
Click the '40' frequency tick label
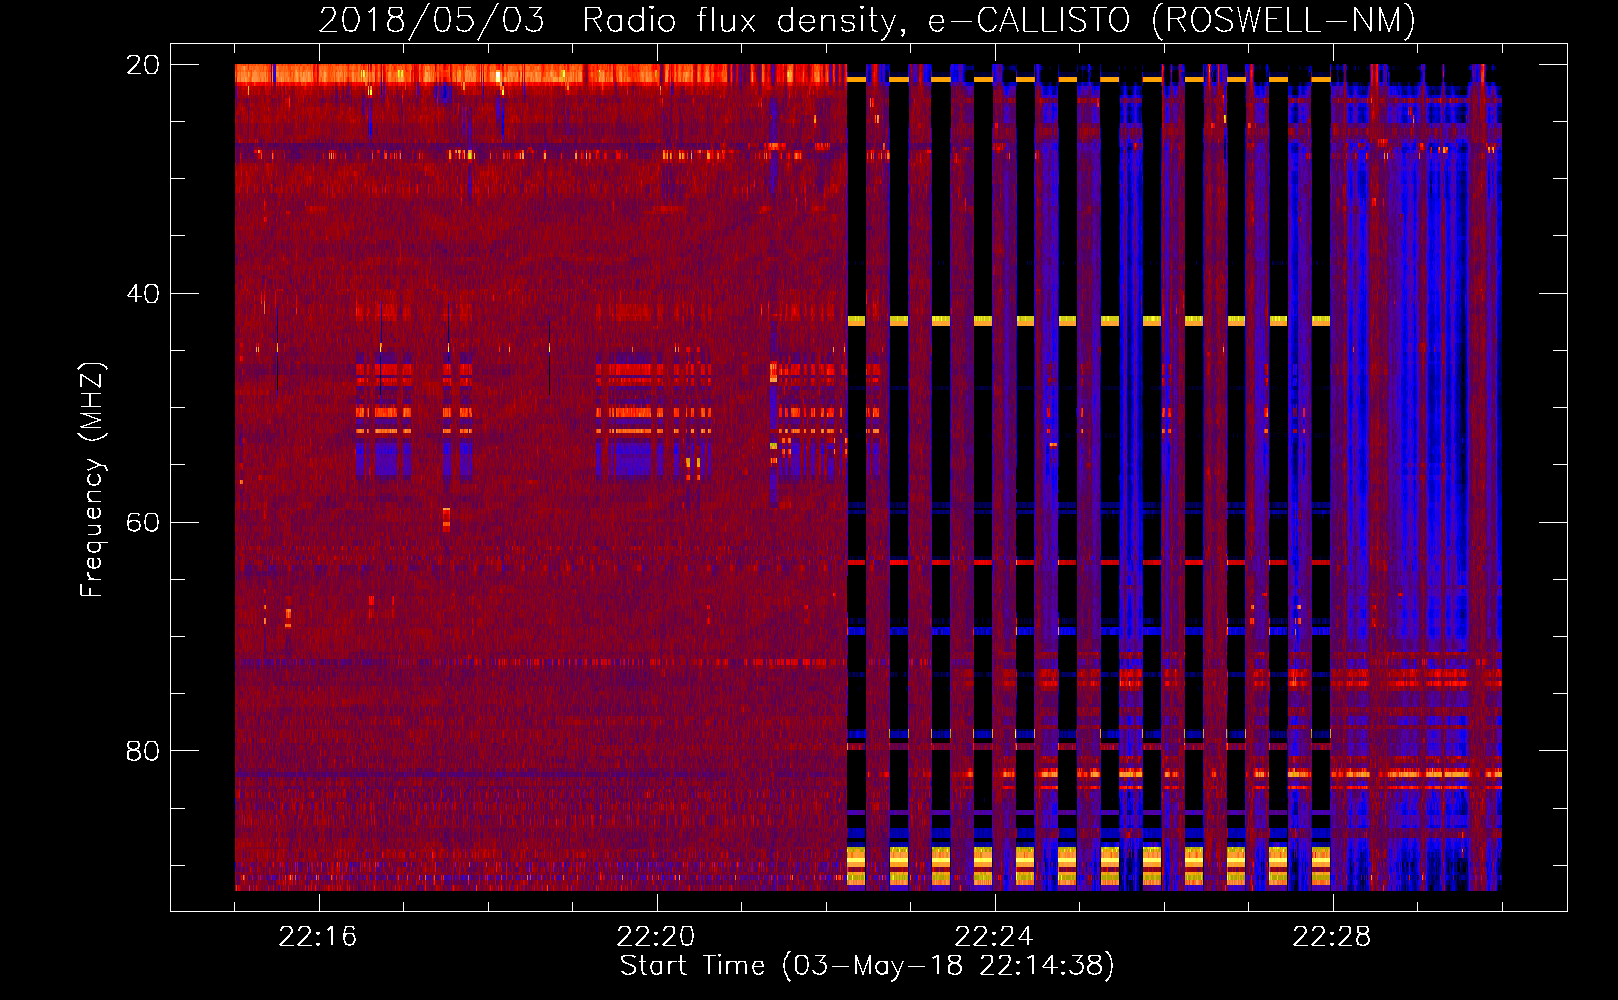(x=142, y=294)
